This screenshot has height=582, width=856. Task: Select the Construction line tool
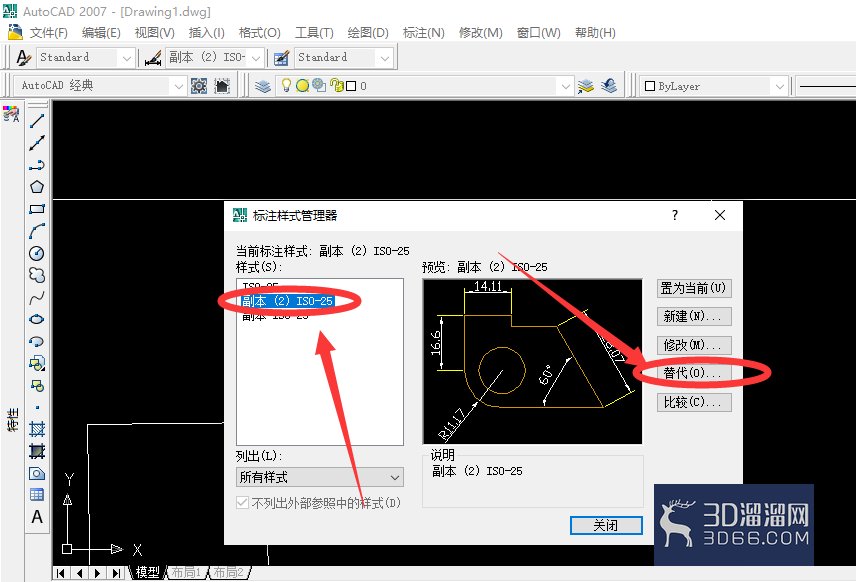click(x=37, y=143)
